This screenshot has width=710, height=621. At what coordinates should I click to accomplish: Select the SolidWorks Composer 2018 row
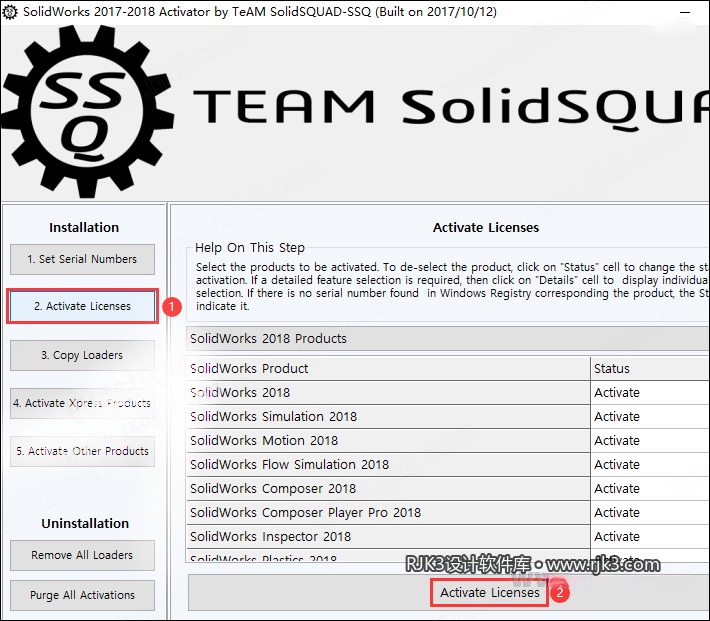point(388,488)
